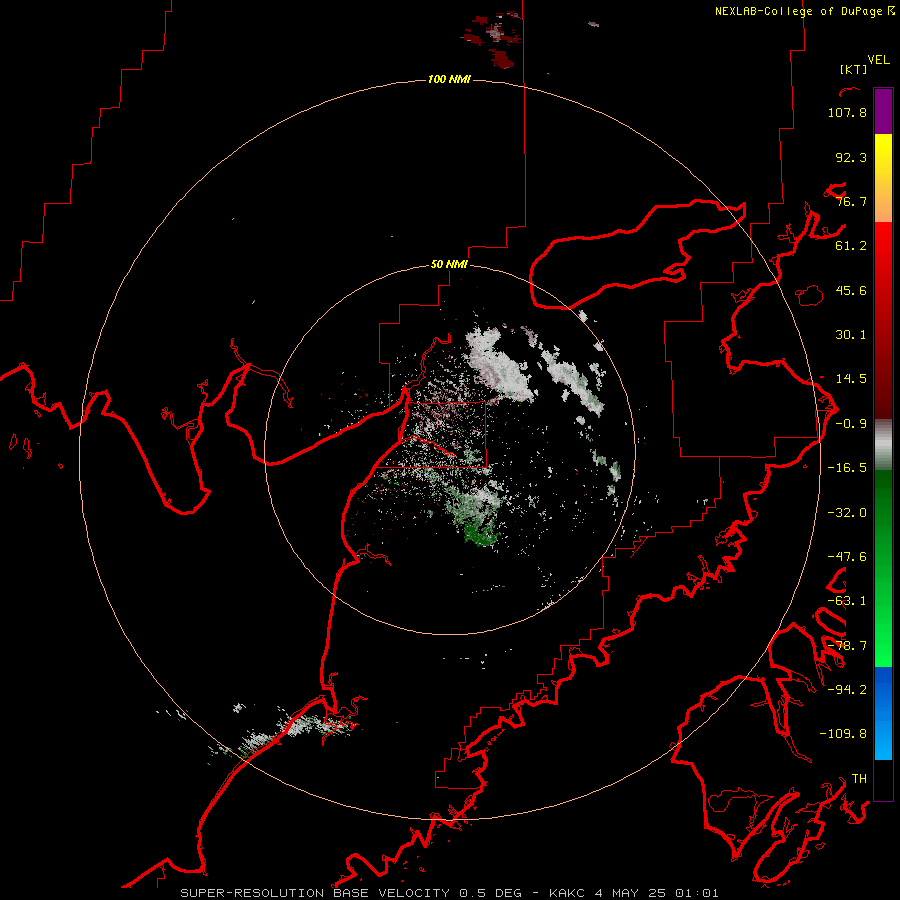Screen dimensions: 900x900
Task: Click the -78.7 velocity scale value
Action: pyautogui.click(x=847, y=646)
